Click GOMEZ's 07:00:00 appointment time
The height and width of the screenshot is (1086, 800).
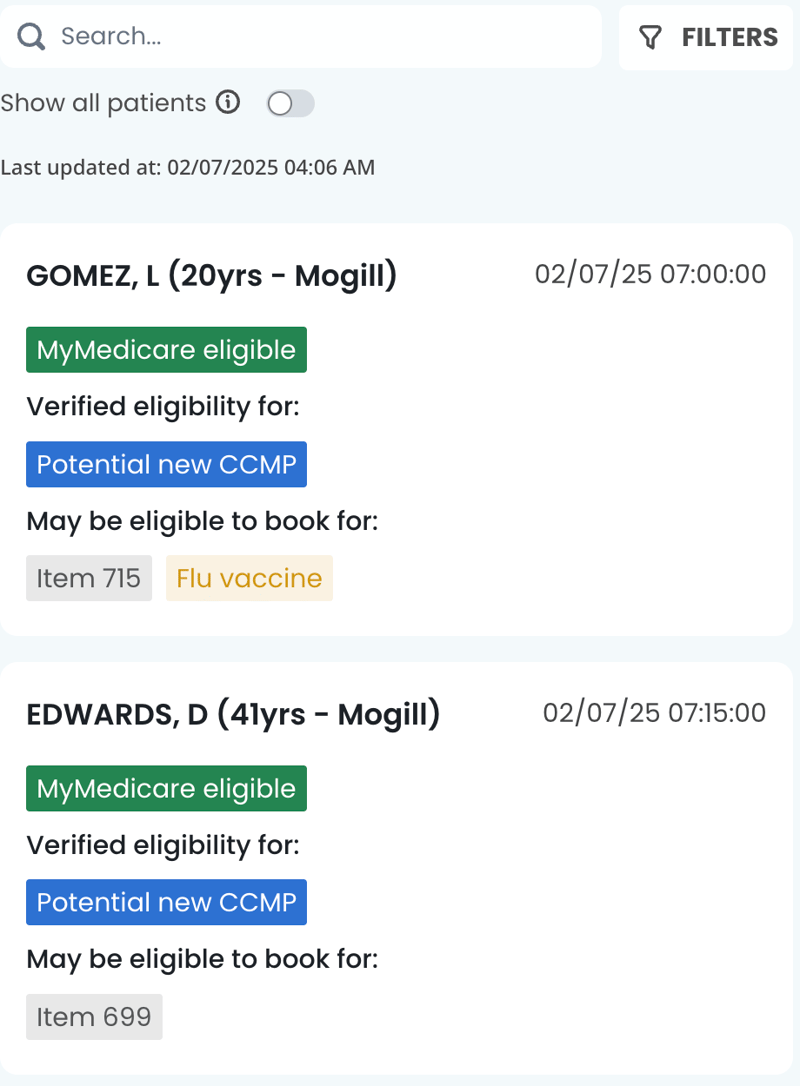pos(650,274)
